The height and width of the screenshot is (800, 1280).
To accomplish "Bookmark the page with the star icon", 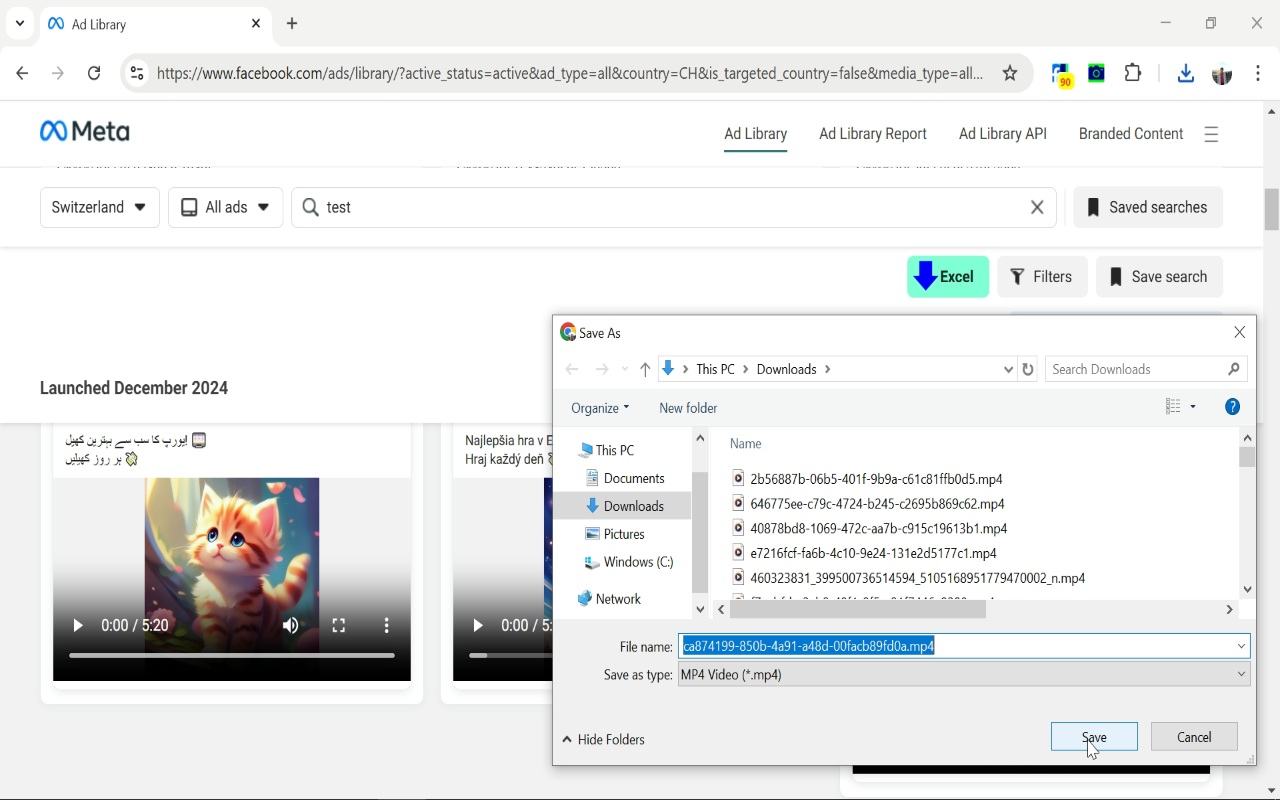I will [x=1010, y=72].
